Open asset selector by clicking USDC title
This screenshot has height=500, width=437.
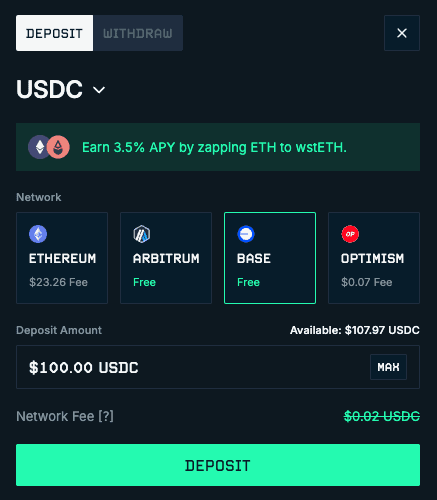click(49, 89)
